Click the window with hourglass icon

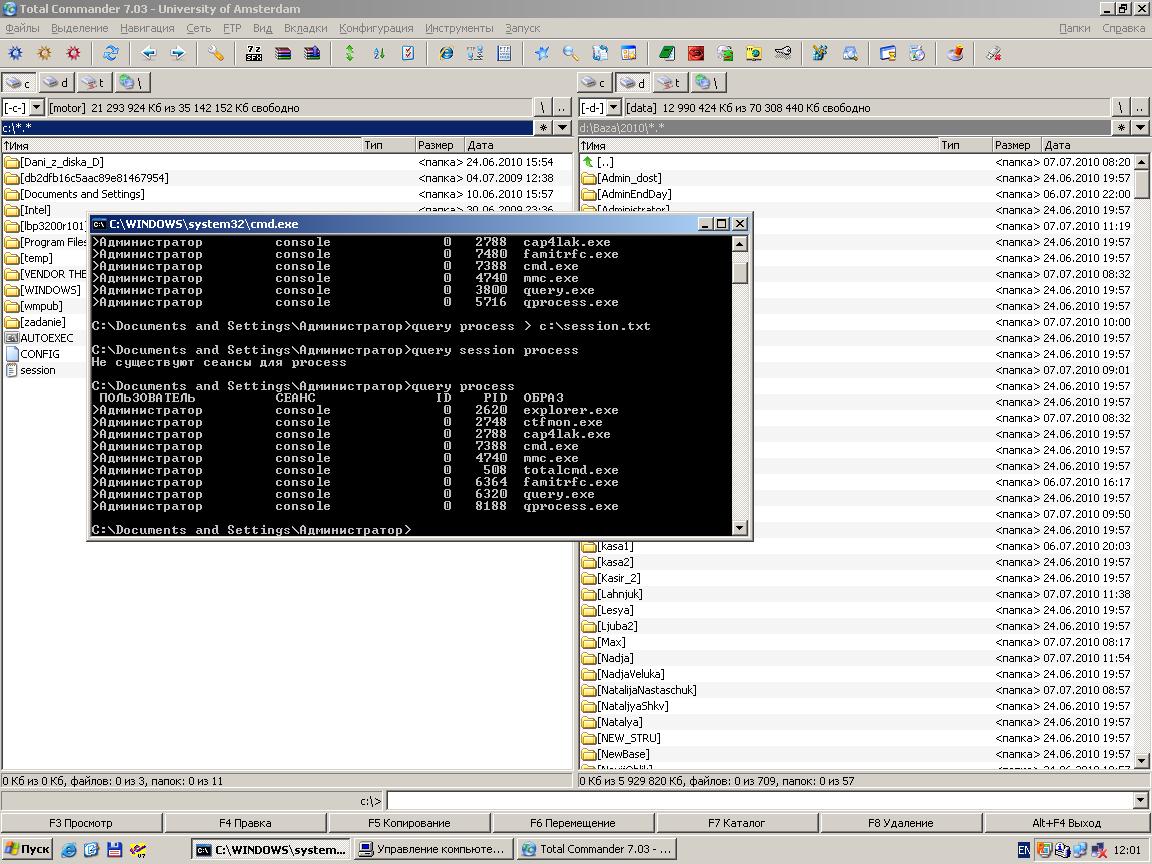(888, 53)
